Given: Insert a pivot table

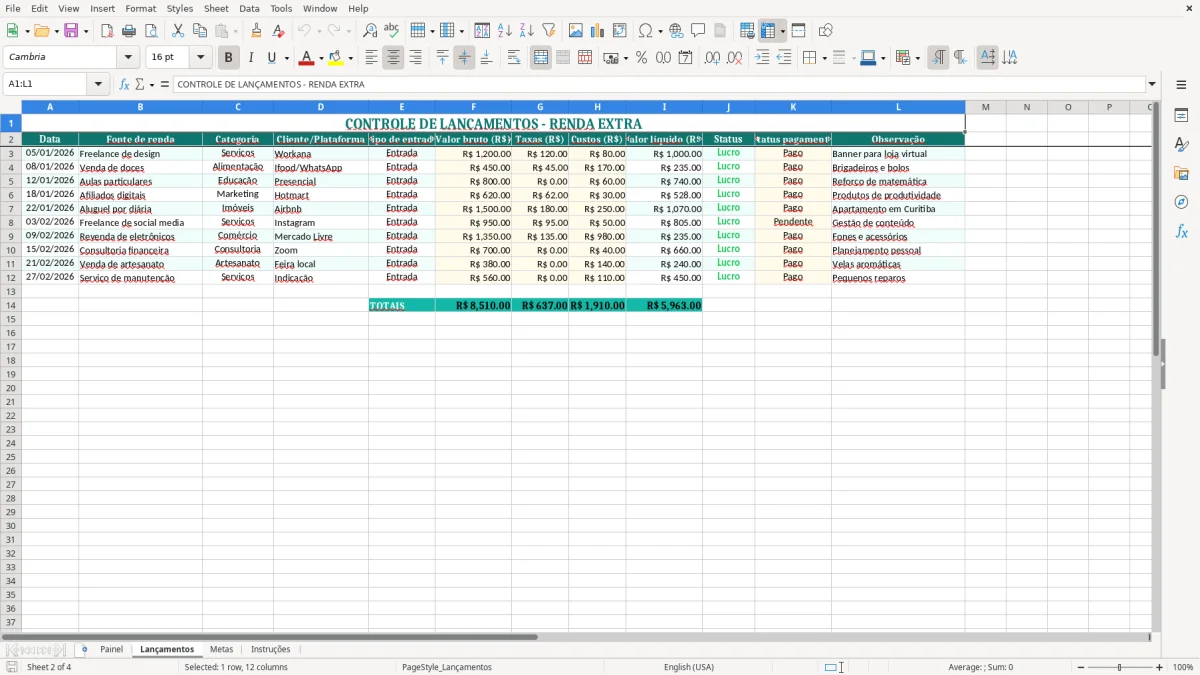Looking at the screenshot, I should (x=620, y=31).
